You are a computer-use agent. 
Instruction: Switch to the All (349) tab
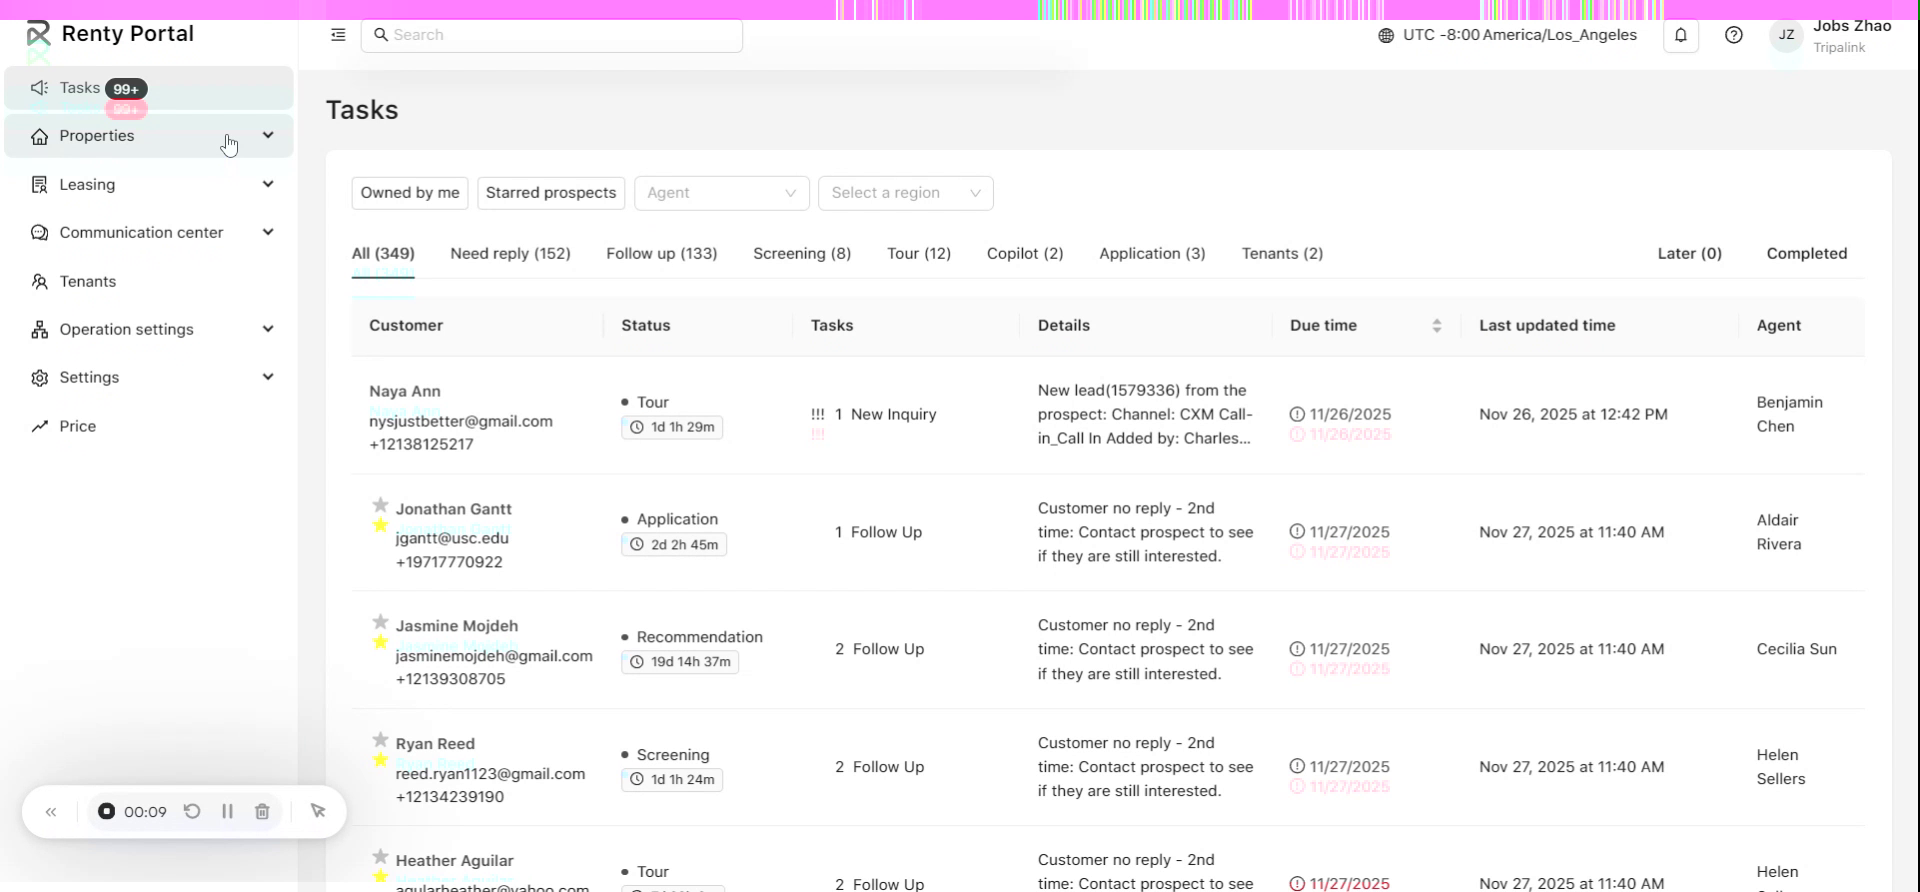[383, 254]
